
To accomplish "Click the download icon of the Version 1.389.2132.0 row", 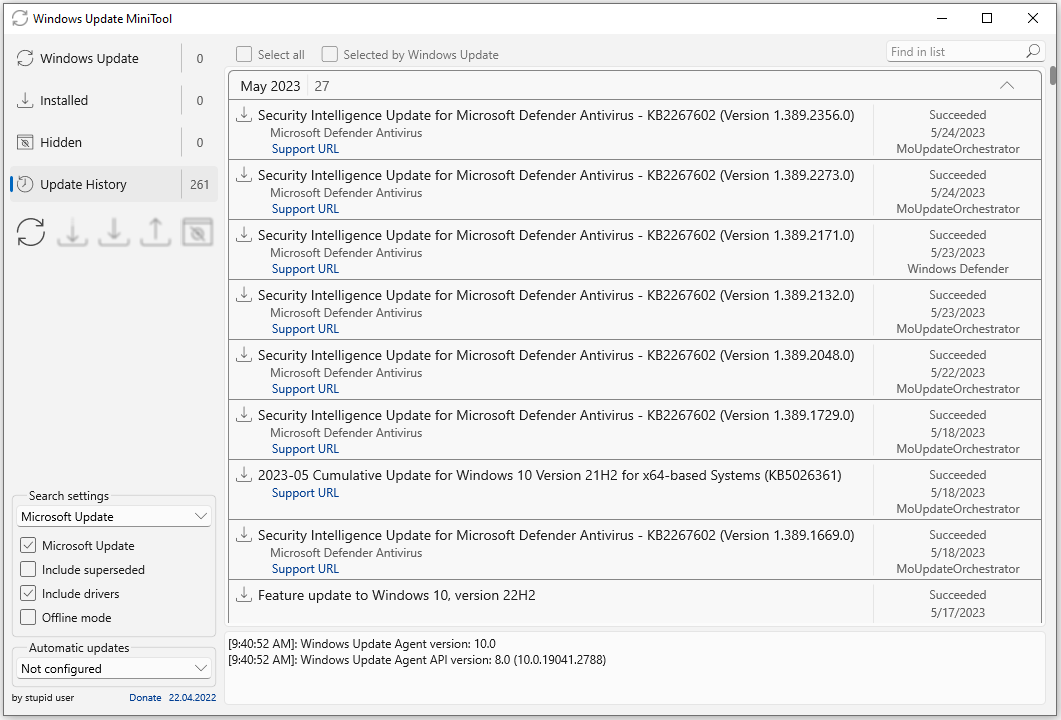I will coord(244,294).
